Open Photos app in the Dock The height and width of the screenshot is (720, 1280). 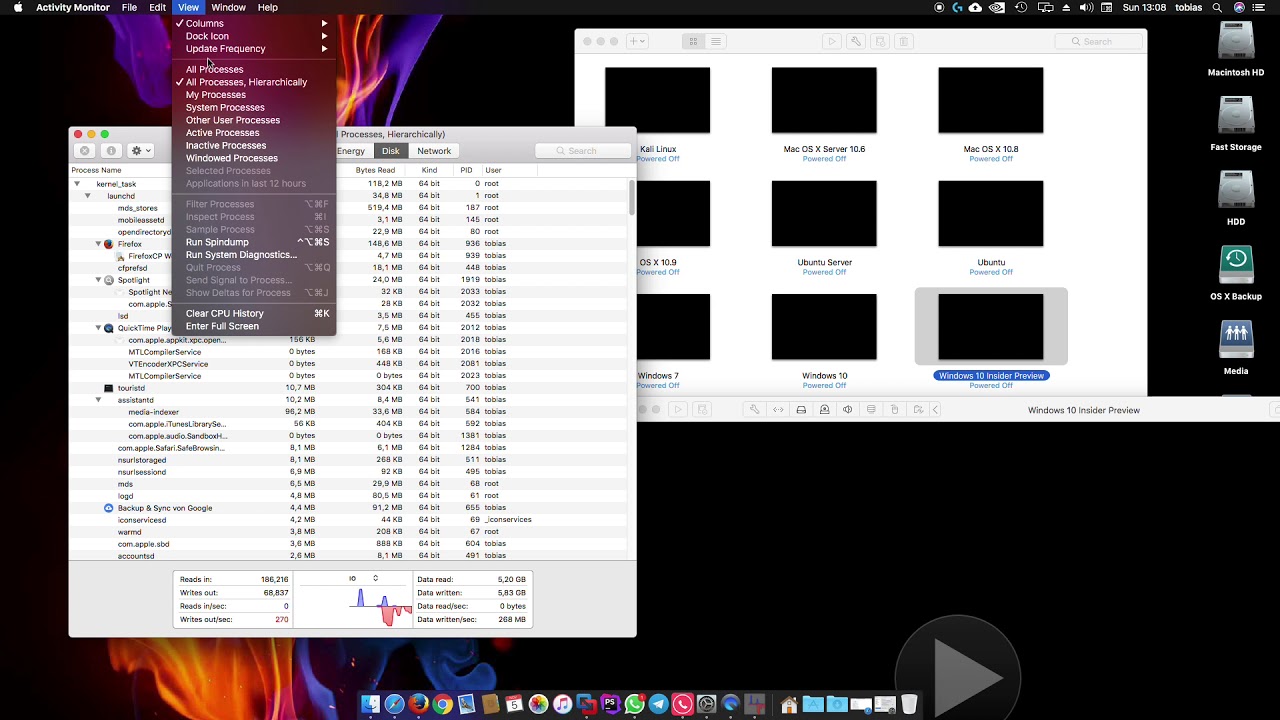(538, 705)
